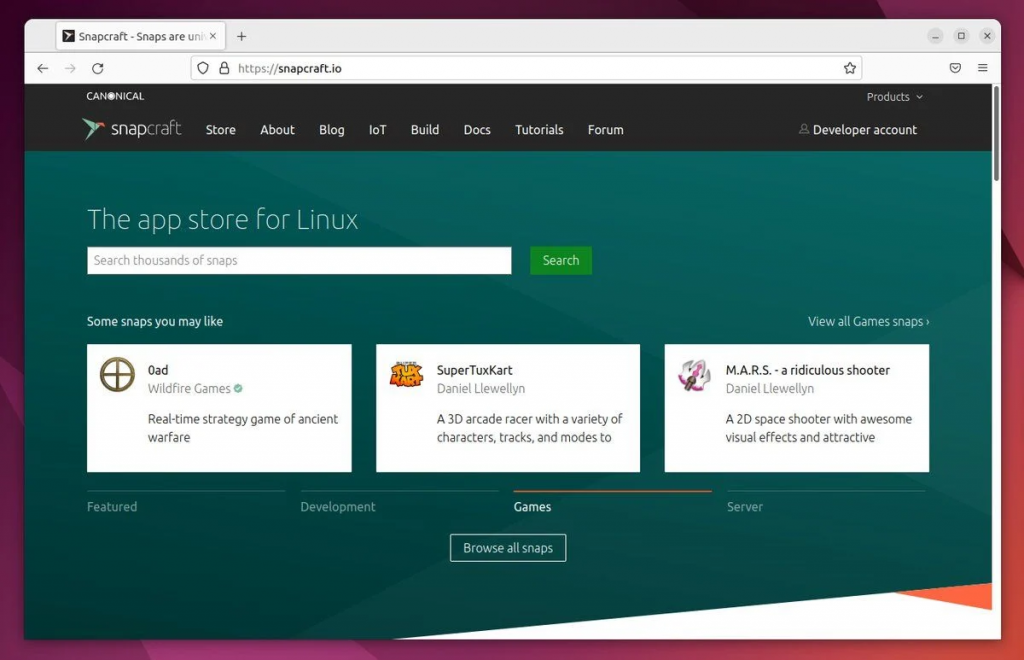Maximize the browser window
The width and height of the screenshot is (1024, 660).
pyautogui.click(x=961, y=37)
